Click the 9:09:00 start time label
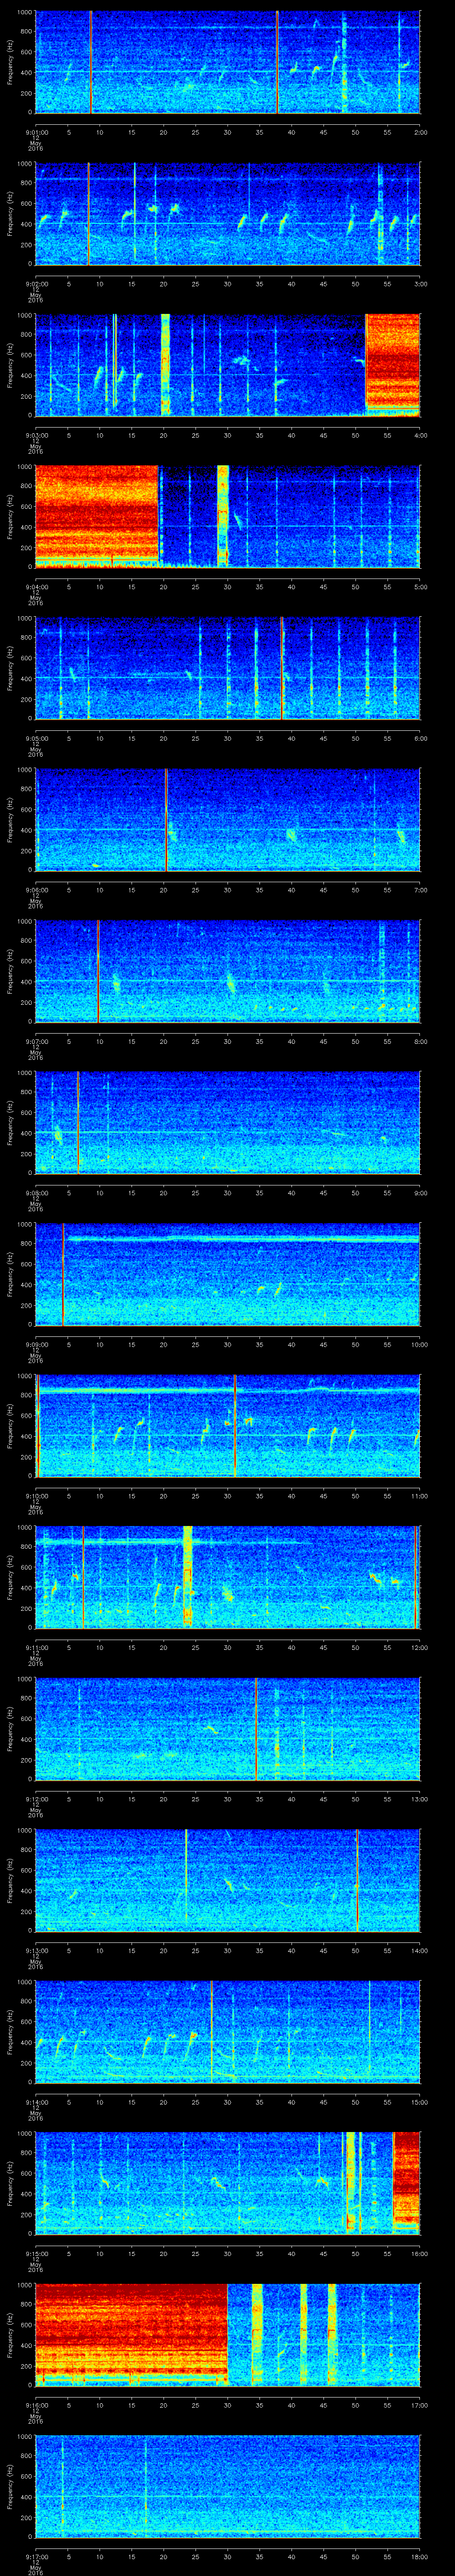 point(36,1344)
